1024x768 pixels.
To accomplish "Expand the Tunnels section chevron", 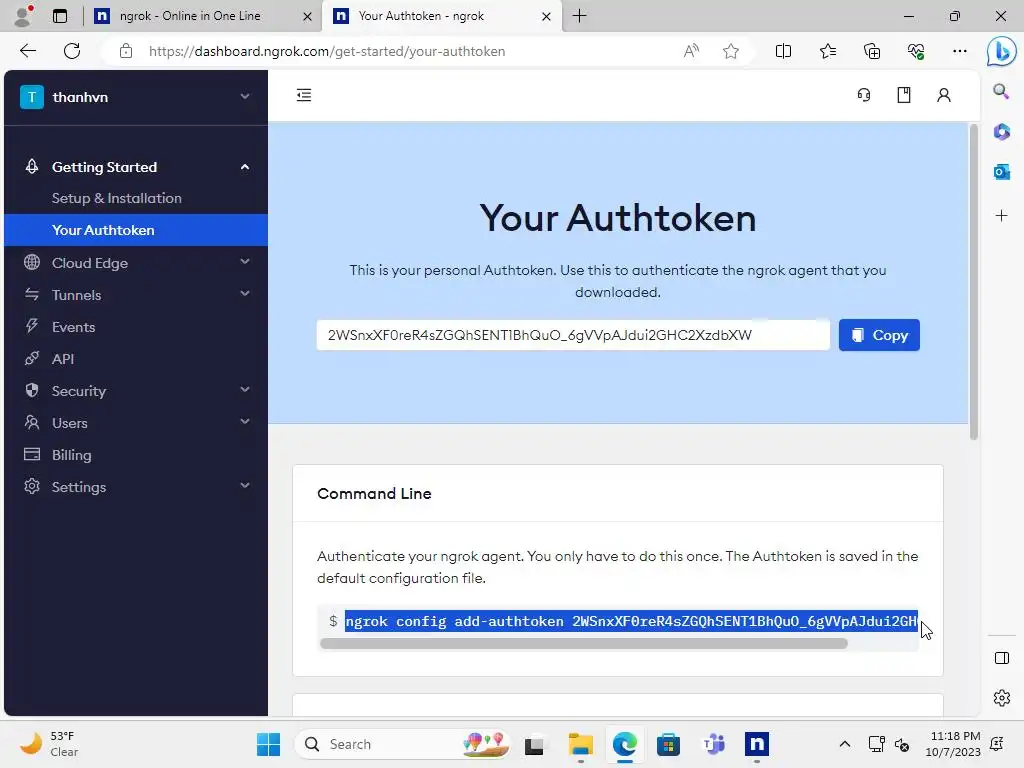I will (245, 294).
